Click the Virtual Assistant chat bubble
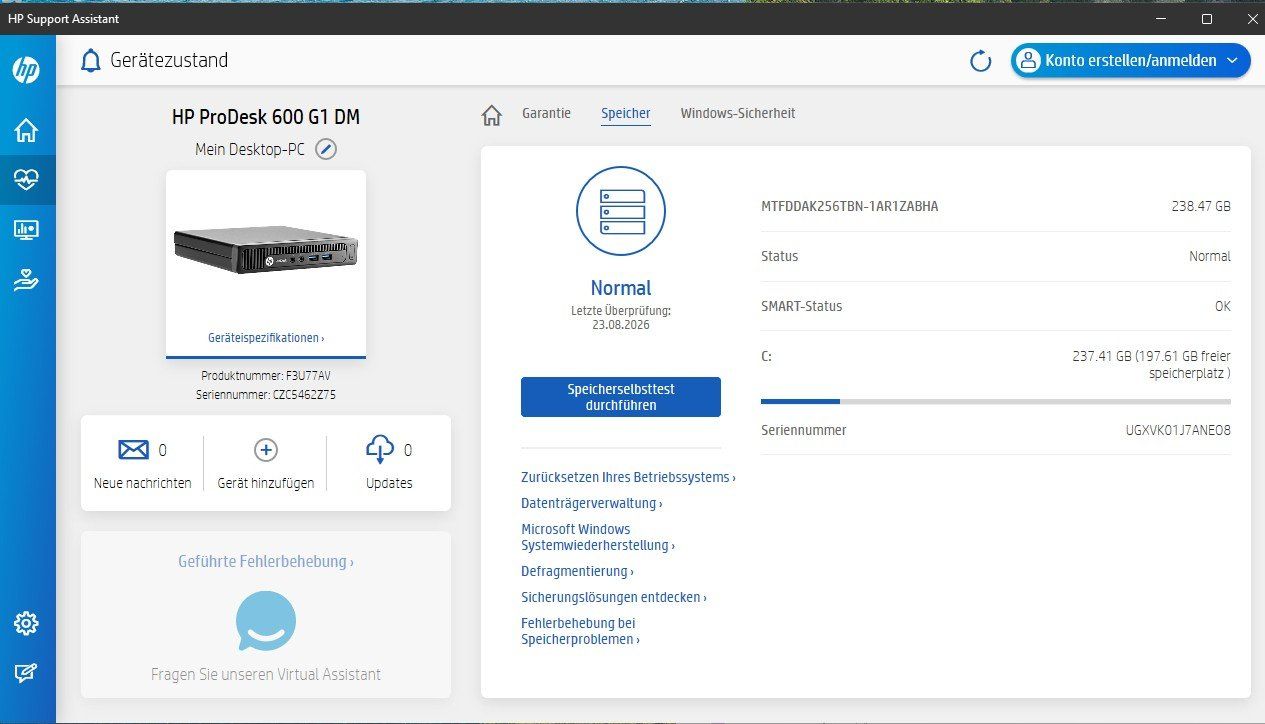 coord(266,621)
